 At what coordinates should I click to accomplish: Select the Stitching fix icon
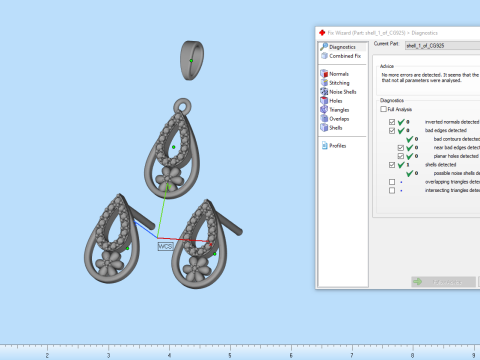tap(324, 82)
